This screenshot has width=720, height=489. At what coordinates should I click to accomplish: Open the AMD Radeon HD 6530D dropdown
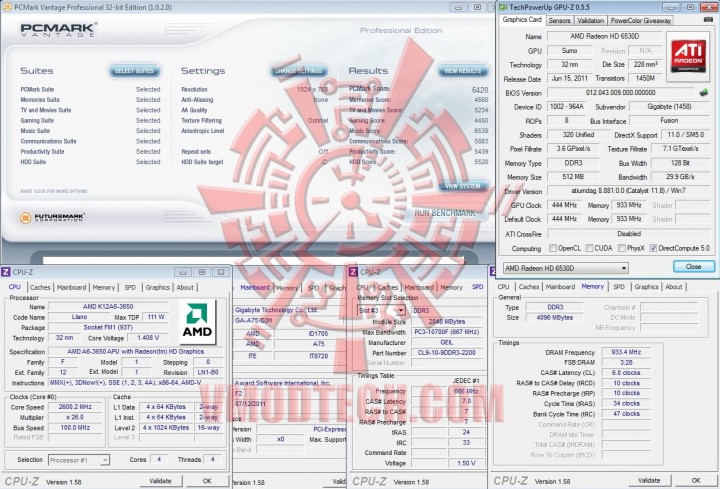click(566, 268)
